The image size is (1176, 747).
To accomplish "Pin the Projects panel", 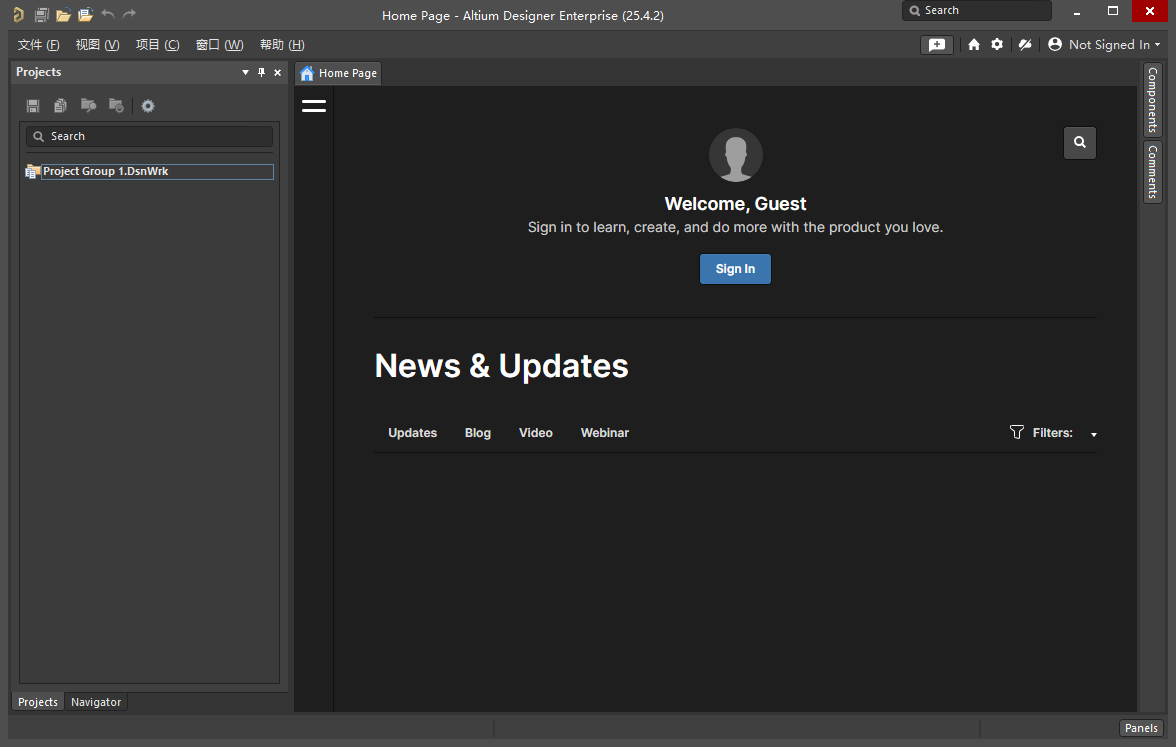I will point(262,72).
